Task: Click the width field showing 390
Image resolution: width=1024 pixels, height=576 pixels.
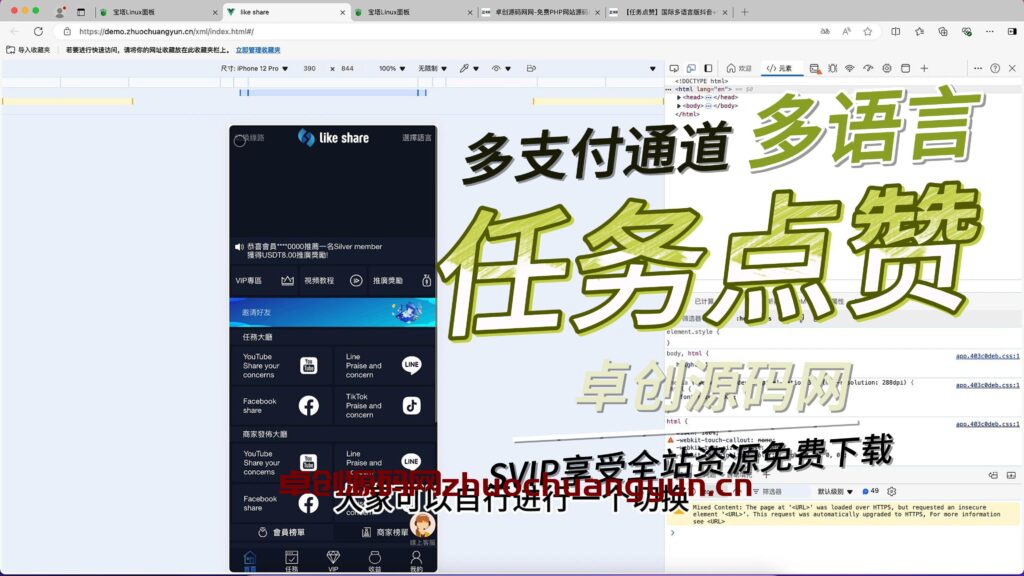Action: [x=310, y=68]
